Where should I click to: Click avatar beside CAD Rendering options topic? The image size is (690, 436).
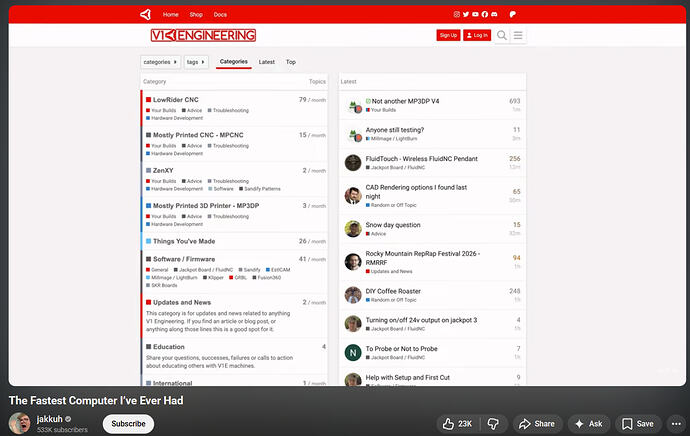(353, 196)
